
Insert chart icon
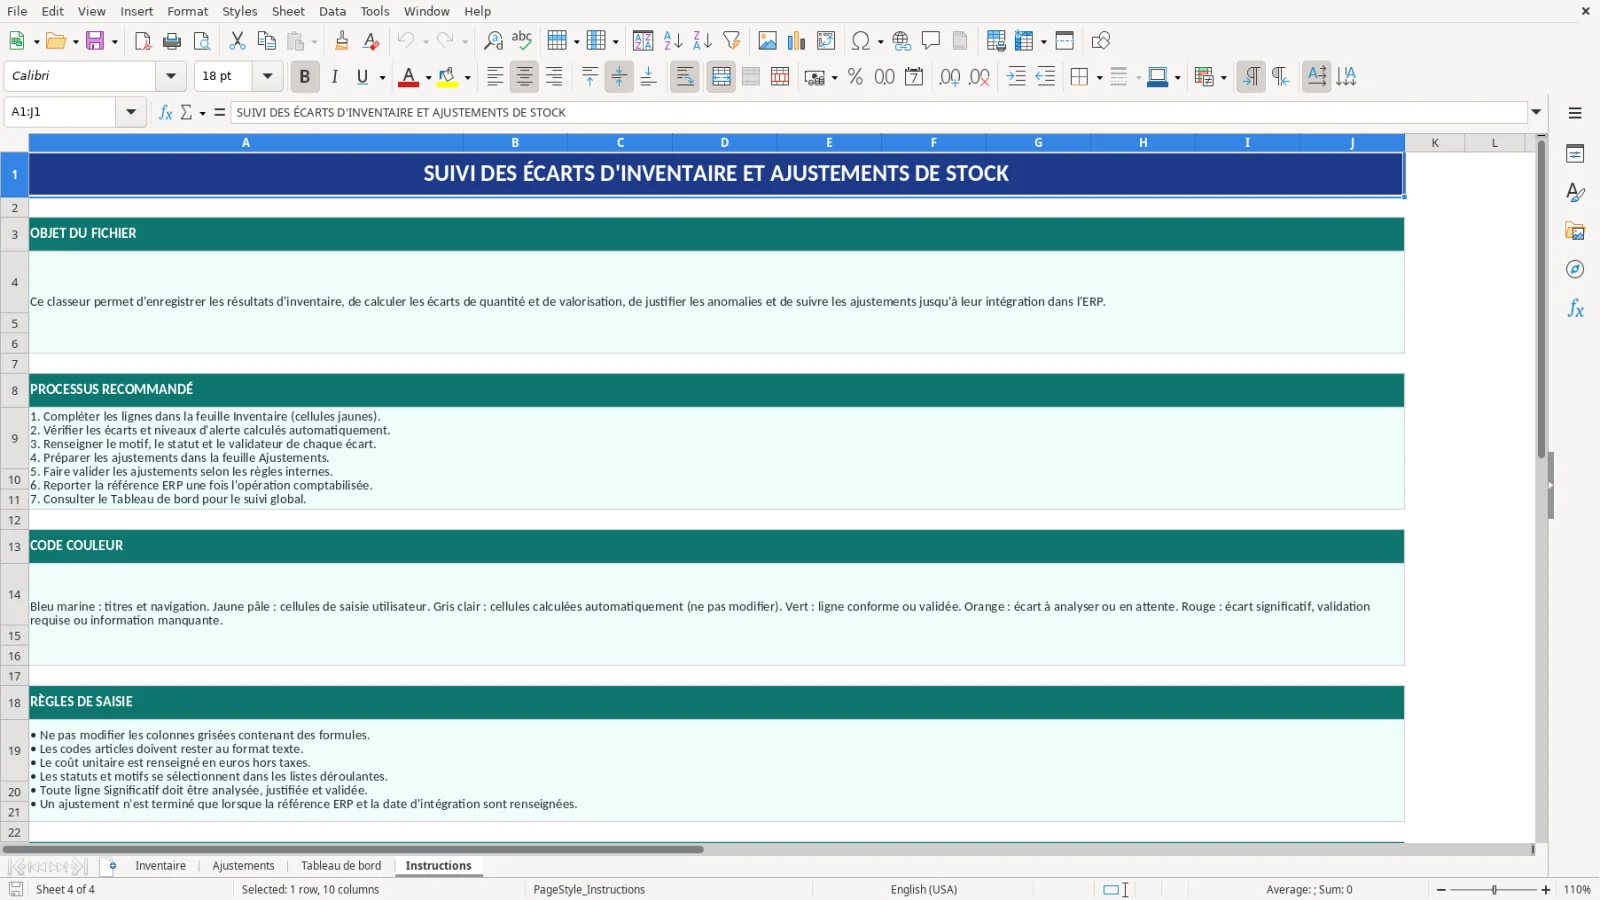[797, 41]
